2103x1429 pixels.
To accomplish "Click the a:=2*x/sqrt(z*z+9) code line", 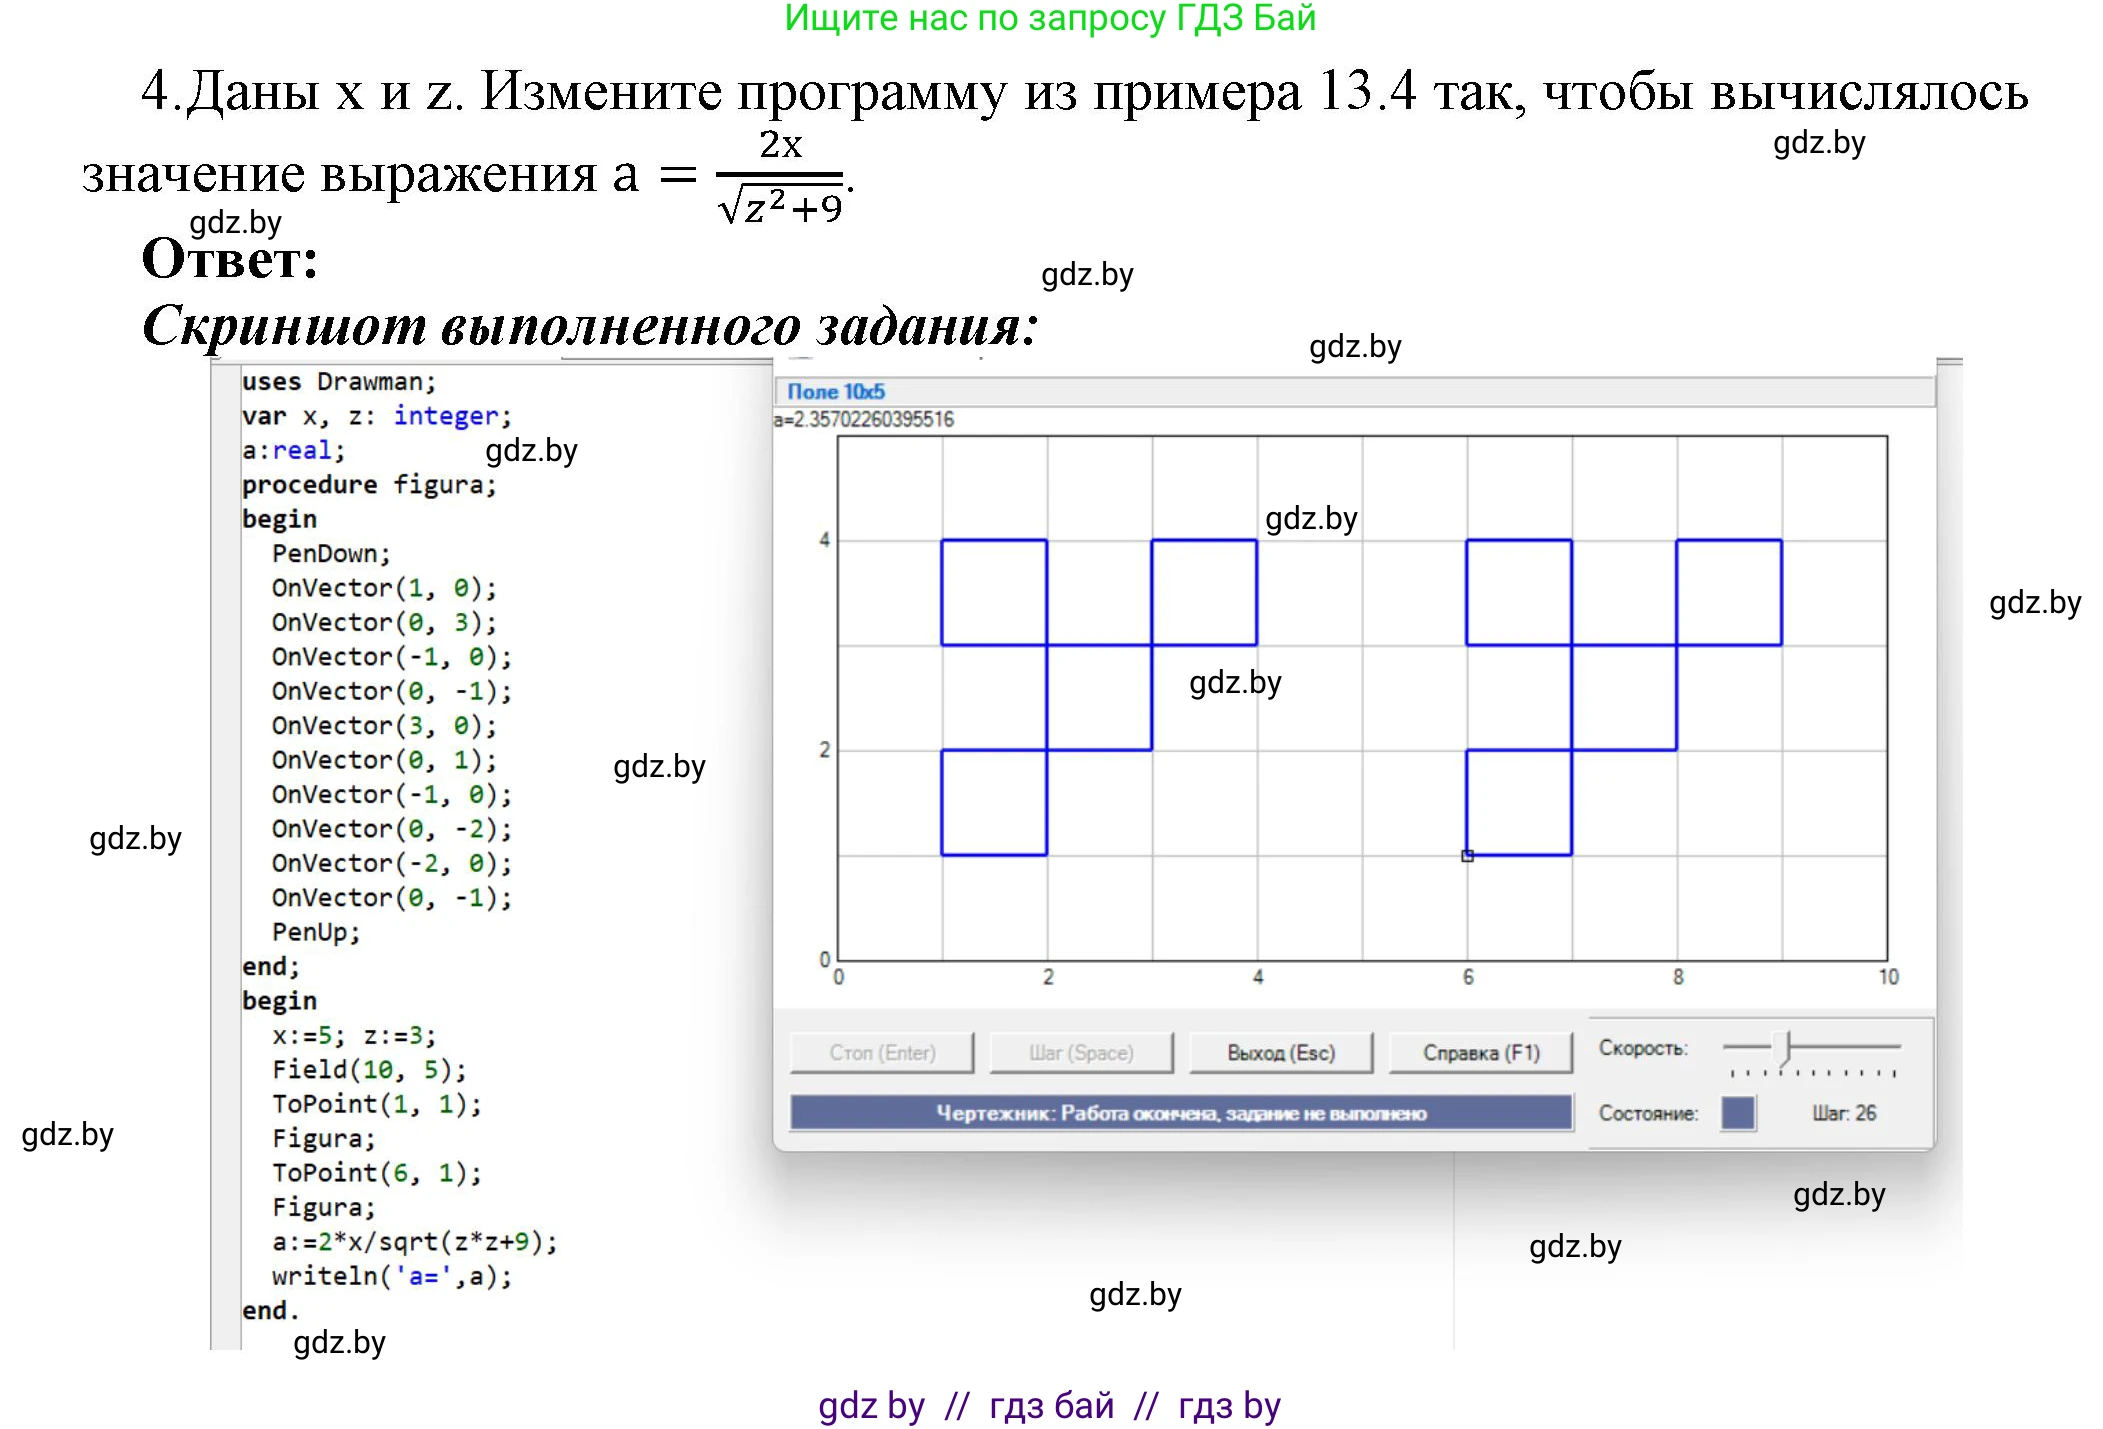I will click(414, 1242).
